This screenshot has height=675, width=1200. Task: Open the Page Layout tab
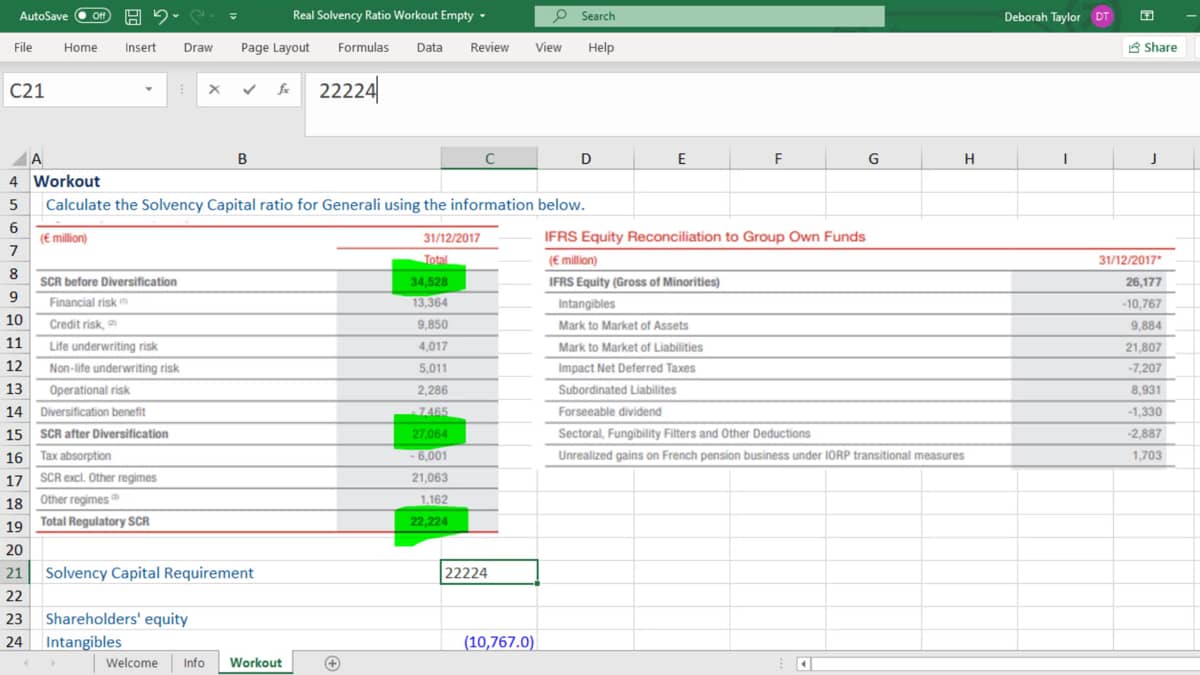click(x=275, y=47)
